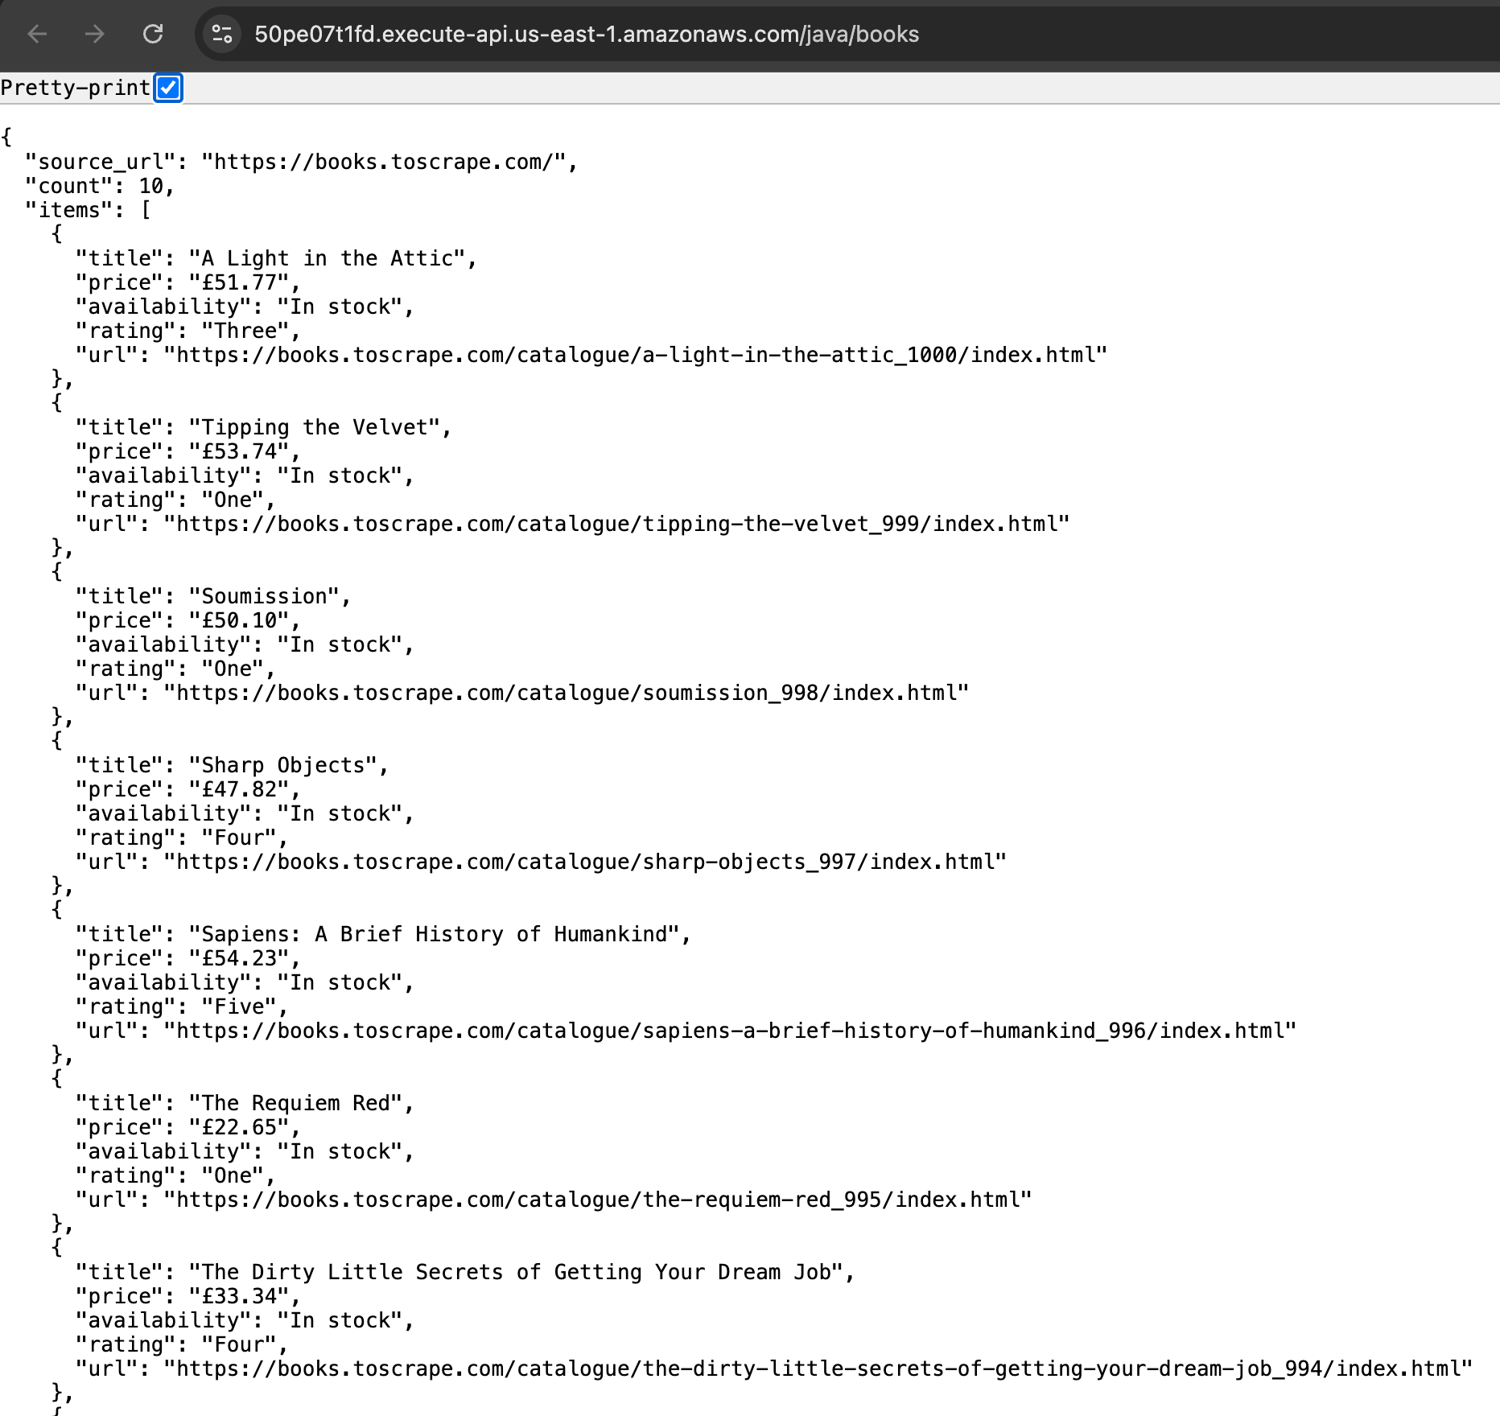Click the title "A Light in the Attic"
Screen dimensions: 1500x1416
tap(327, 259)
